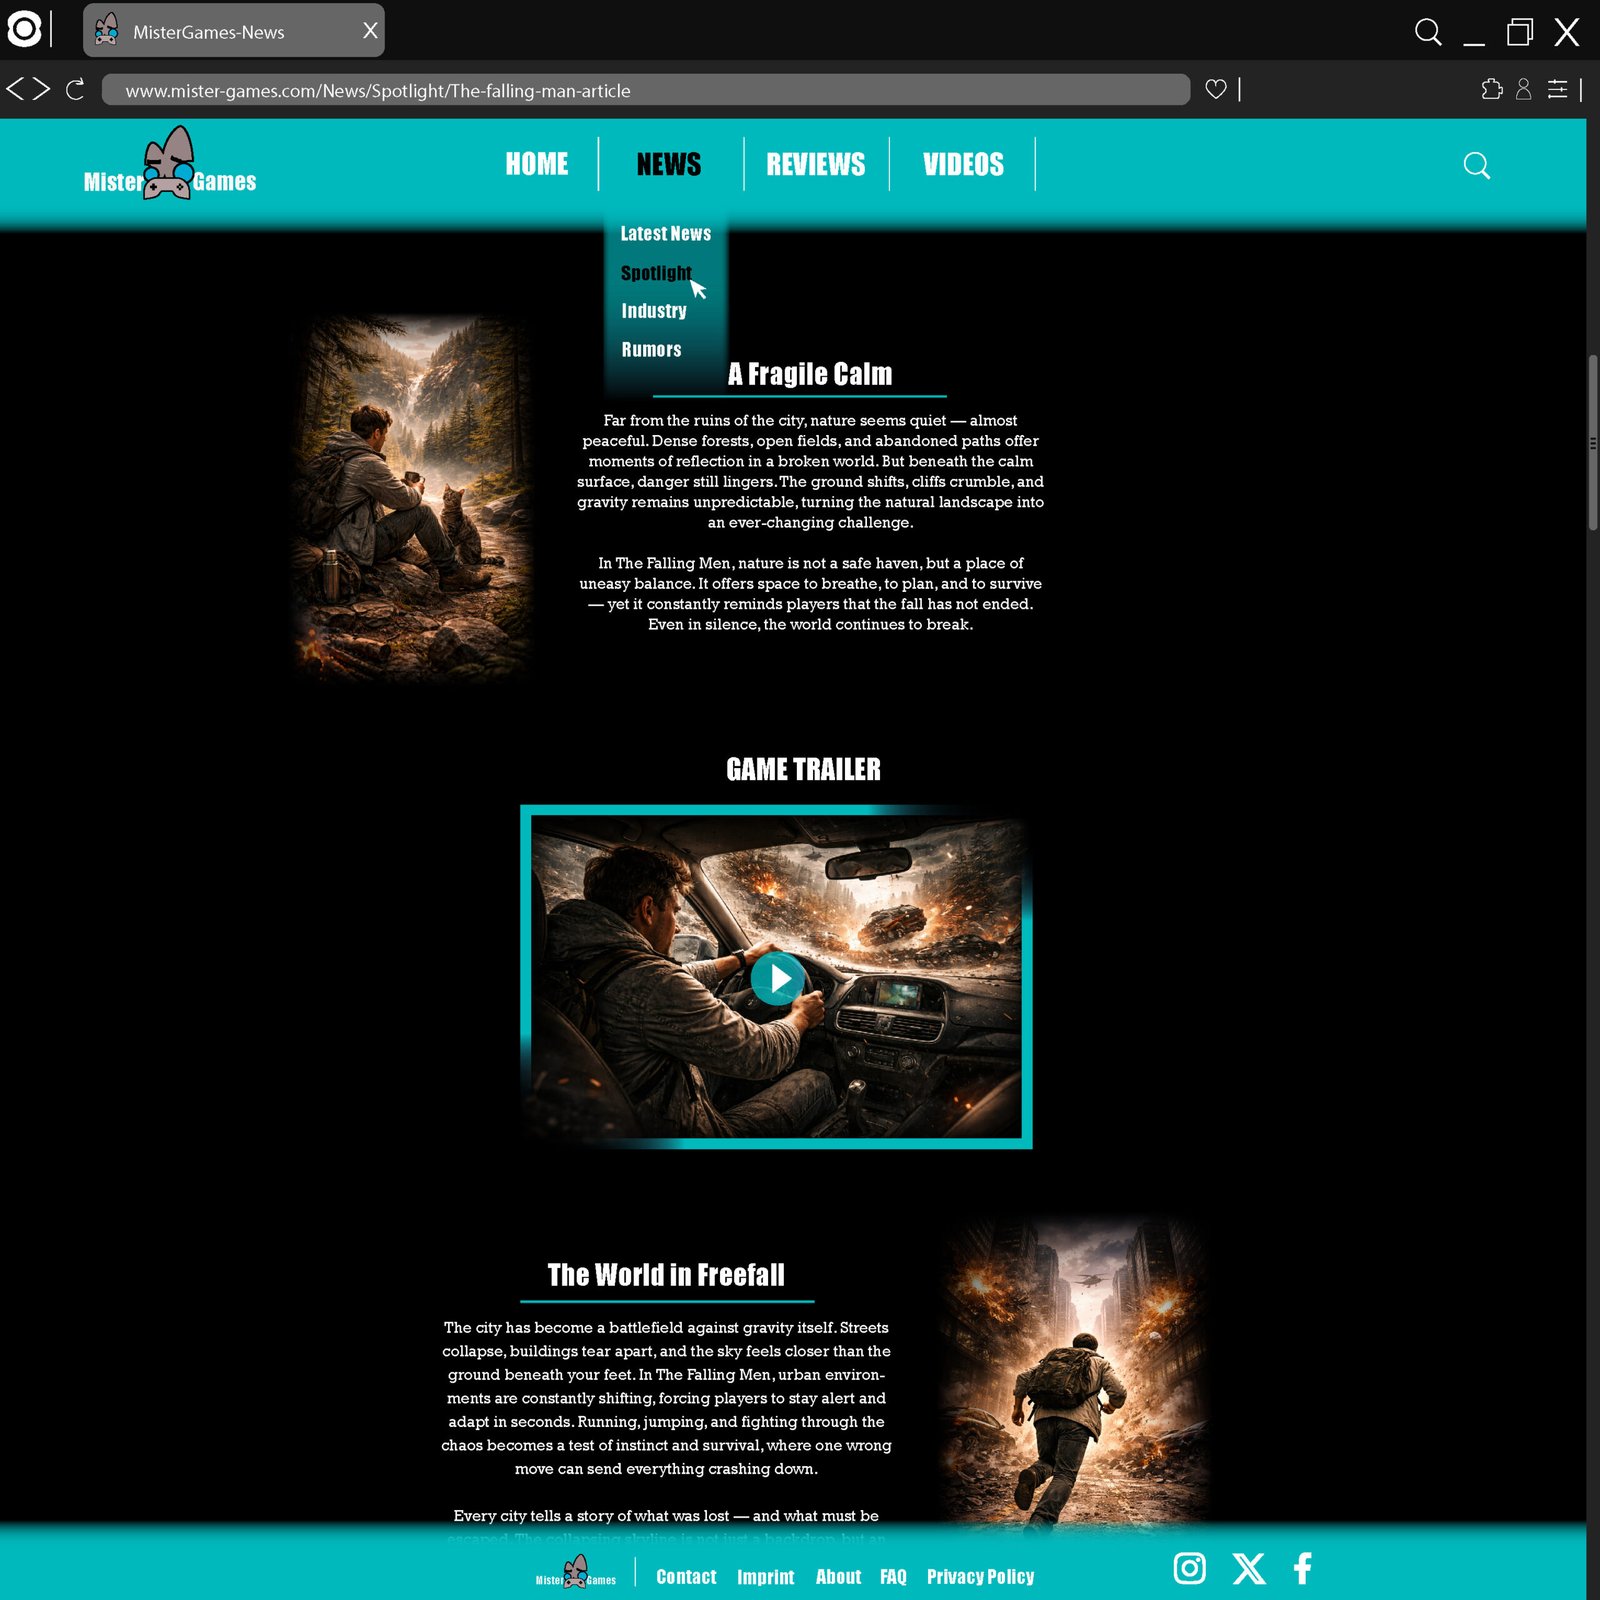
Task: Open the Privacy Policy footer link
Action: pos(980,1577)
